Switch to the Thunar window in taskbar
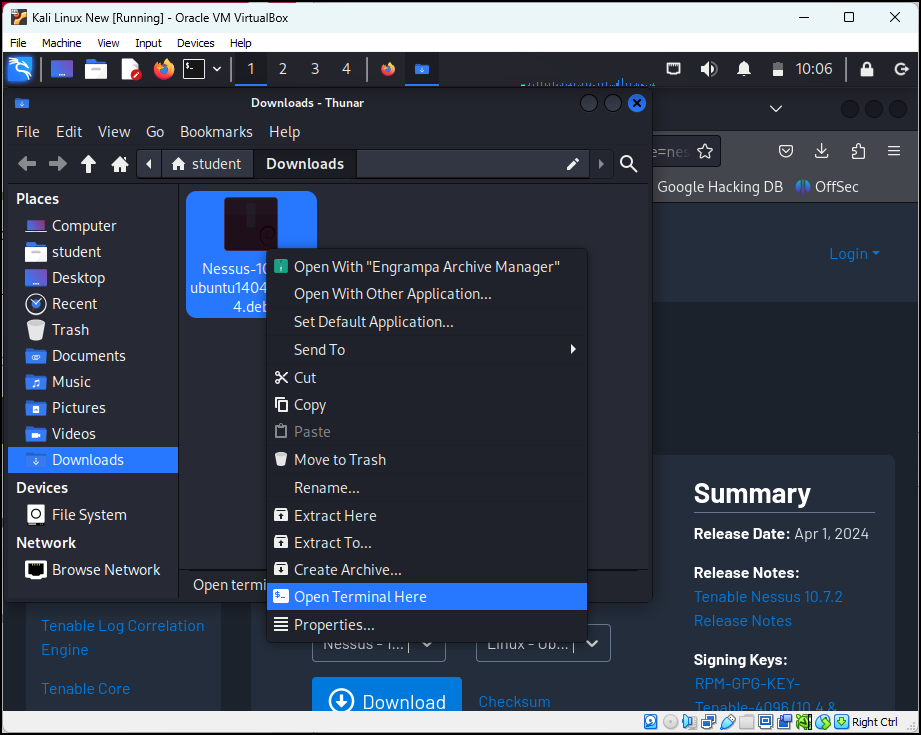Image resolution: width=921 pixels, height=735 pixels. [x=422, y=69]
